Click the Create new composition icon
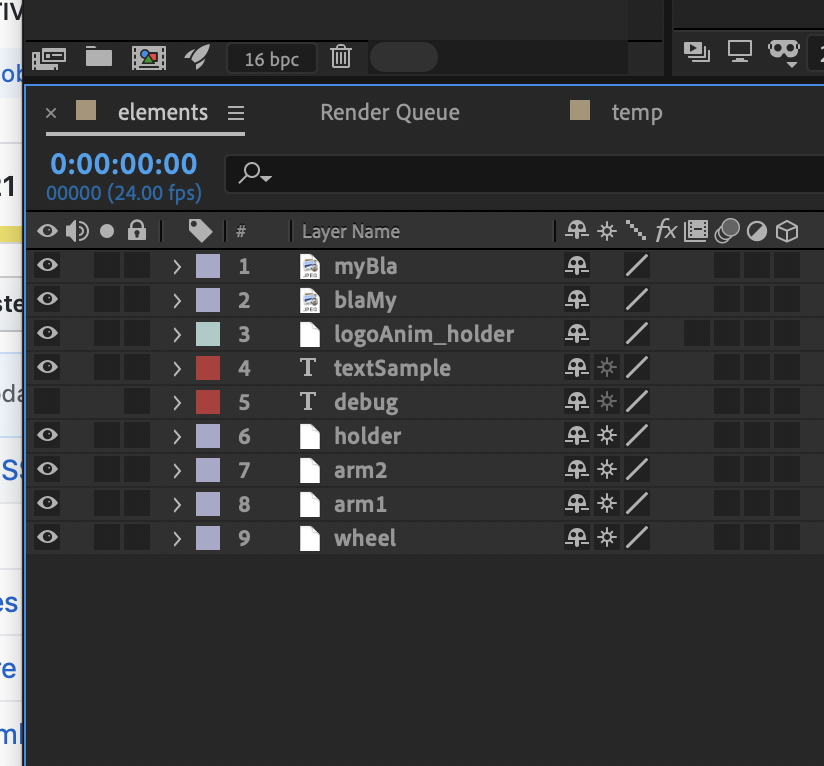The image size is (824, 766). (149, 57)
